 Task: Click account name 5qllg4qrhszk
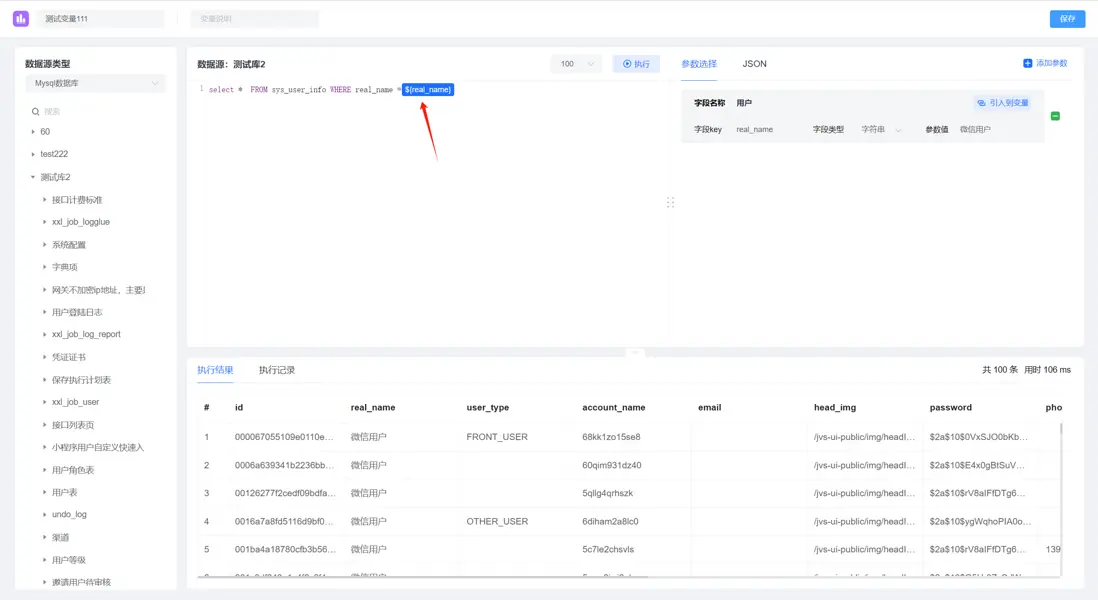click(607, 493)
